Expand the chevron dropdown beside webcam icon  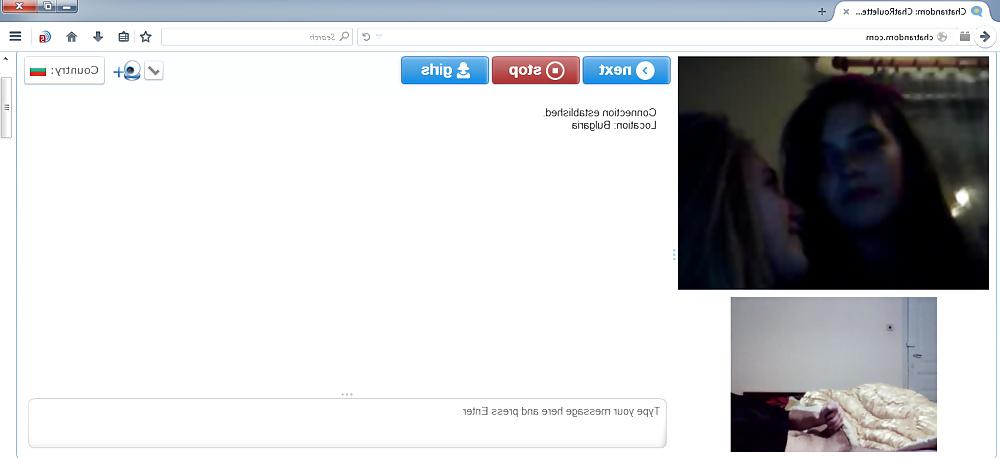coord(154,70)
